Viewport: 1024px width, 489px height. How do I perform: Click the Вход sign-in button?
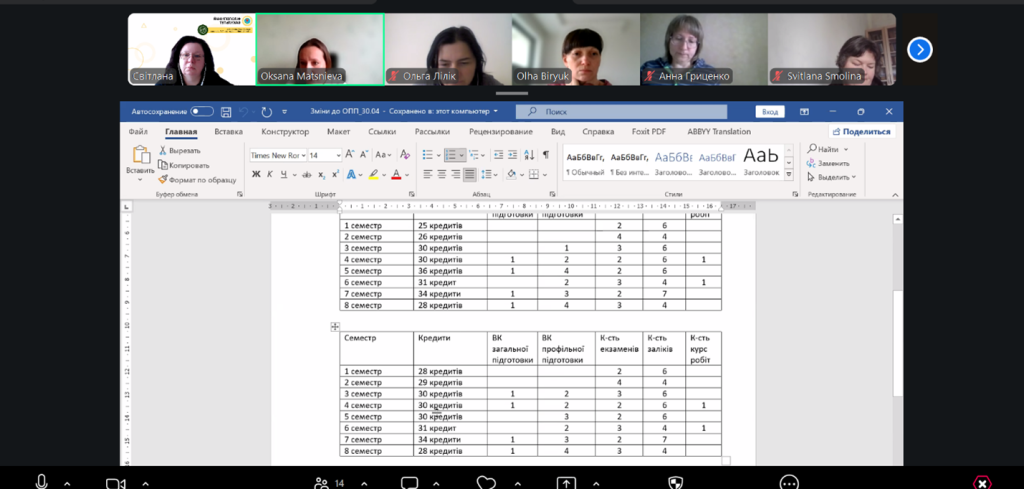(770, 112)
